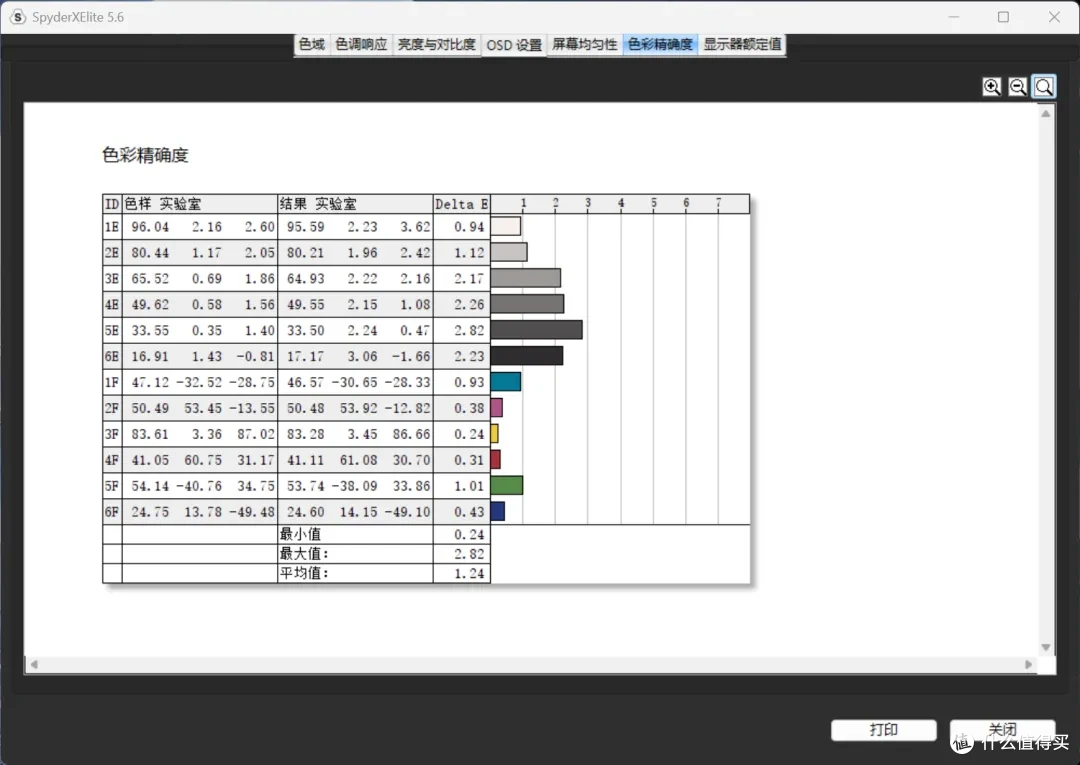Switch to the 屏幕均匀性 tab
This screenshot has width=1080, height=765.
pyautogui.click(x=584, y=45)
